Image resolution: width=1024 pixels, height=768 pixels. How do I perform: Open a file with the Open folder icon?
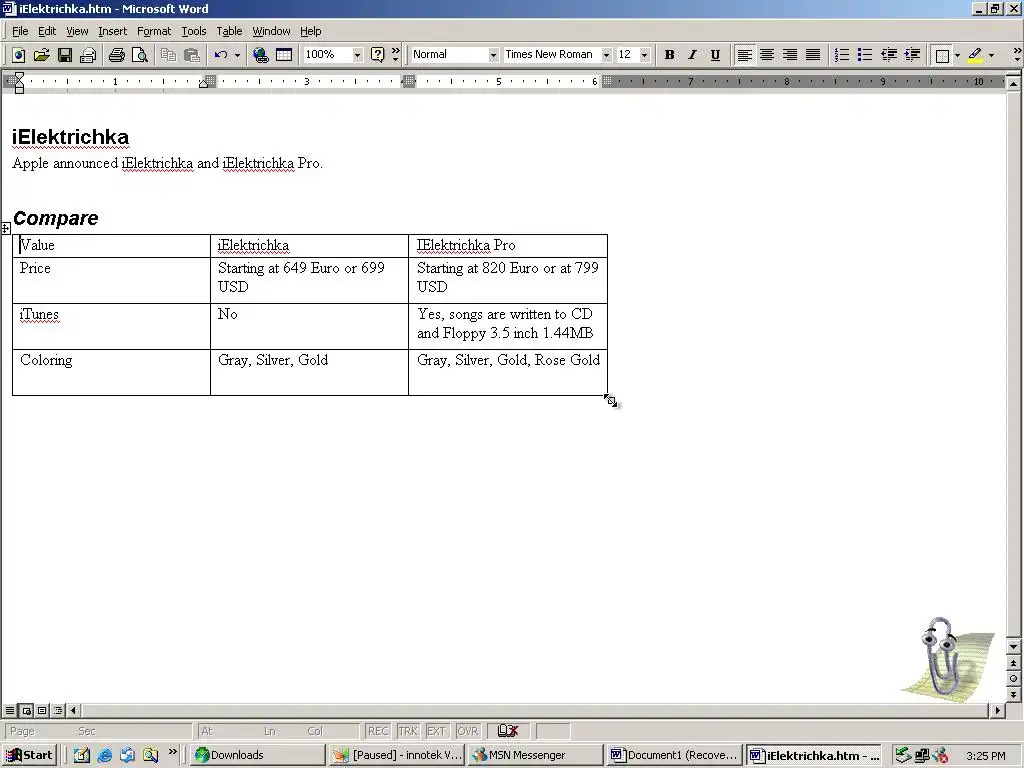pos(42,55)
